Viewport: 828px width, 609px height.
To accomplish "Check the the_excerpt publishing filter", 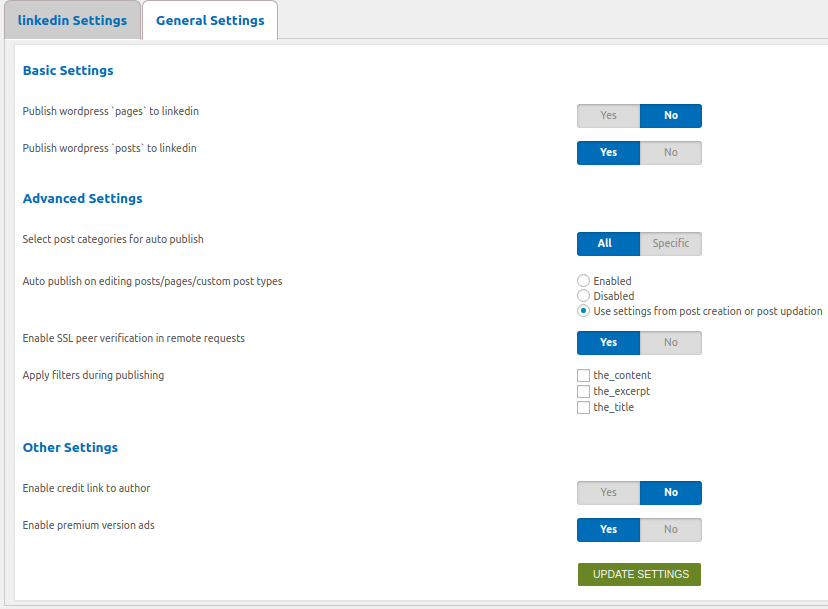I will point(583,391).
